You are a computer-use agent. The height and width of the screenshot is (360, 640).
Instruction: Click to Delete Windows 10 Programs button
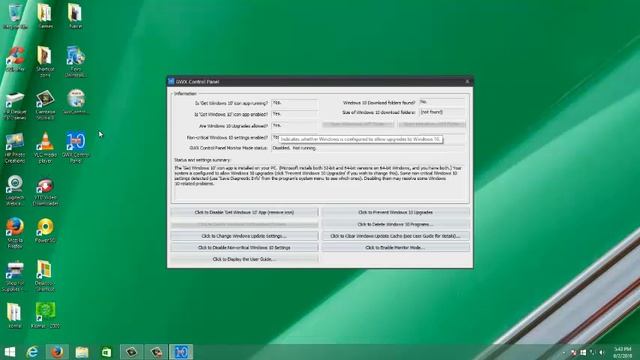click(395, 224)
